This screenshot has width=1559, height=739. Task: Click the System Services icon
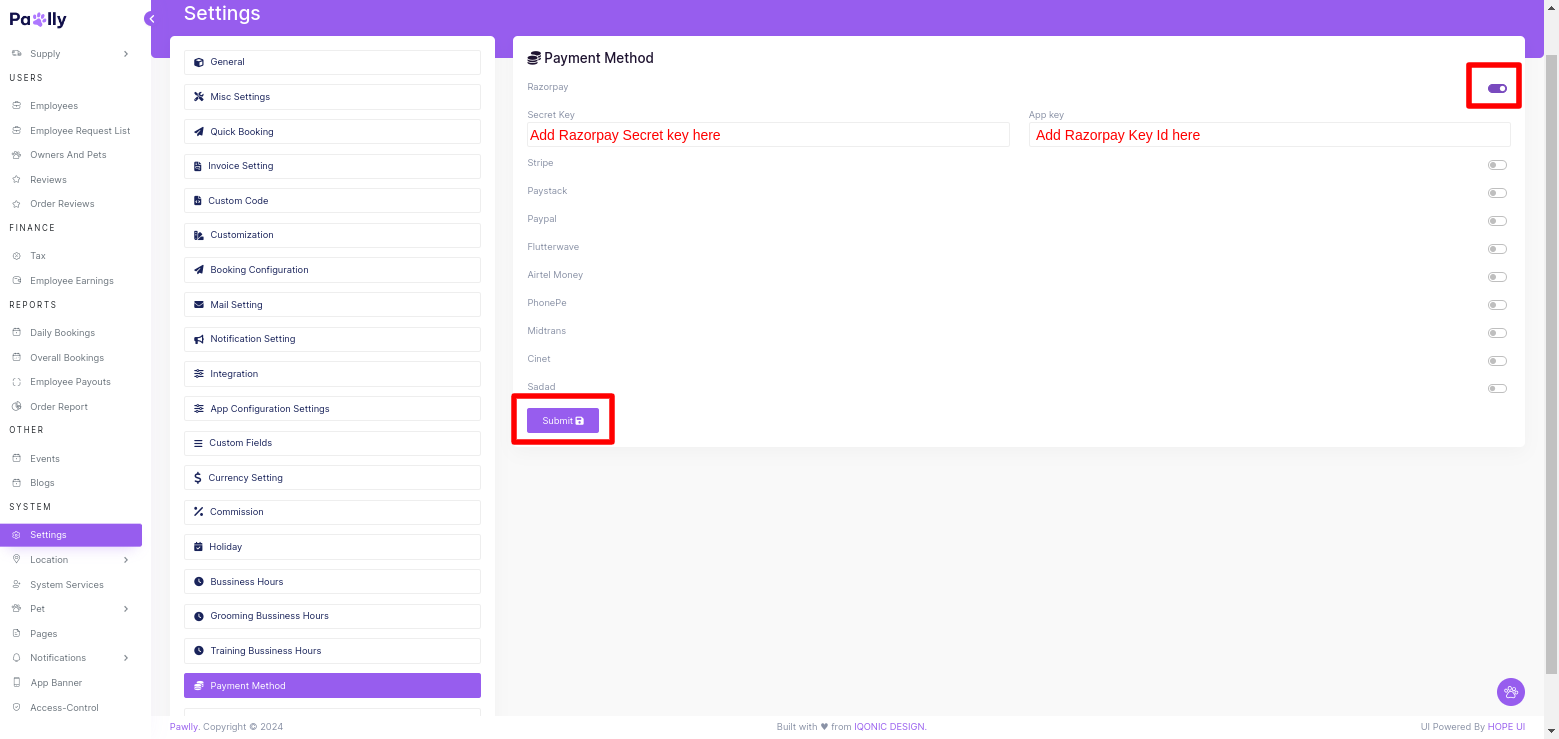coord(17,585)
